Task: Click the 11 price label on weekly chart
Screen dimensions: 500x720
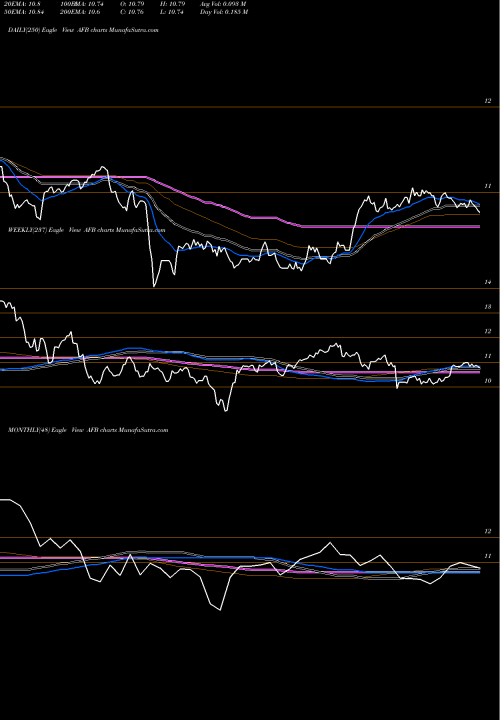Action: coord(488,356)
